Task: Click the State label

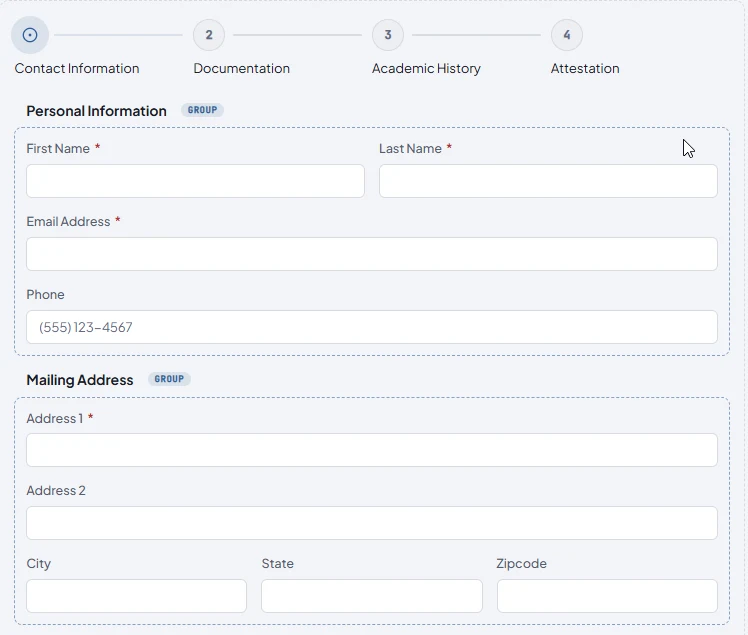Action: pyautogui.click(x=278, y=564)
